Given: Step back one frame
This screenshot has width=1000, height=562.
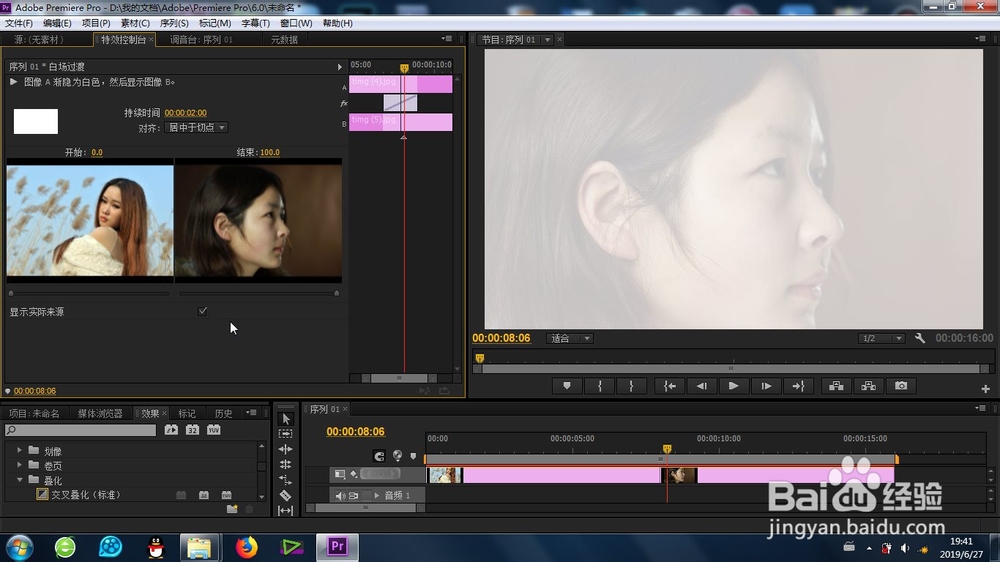Looking at the screenshot, I should pyautogui.click(x=702, y=386).
